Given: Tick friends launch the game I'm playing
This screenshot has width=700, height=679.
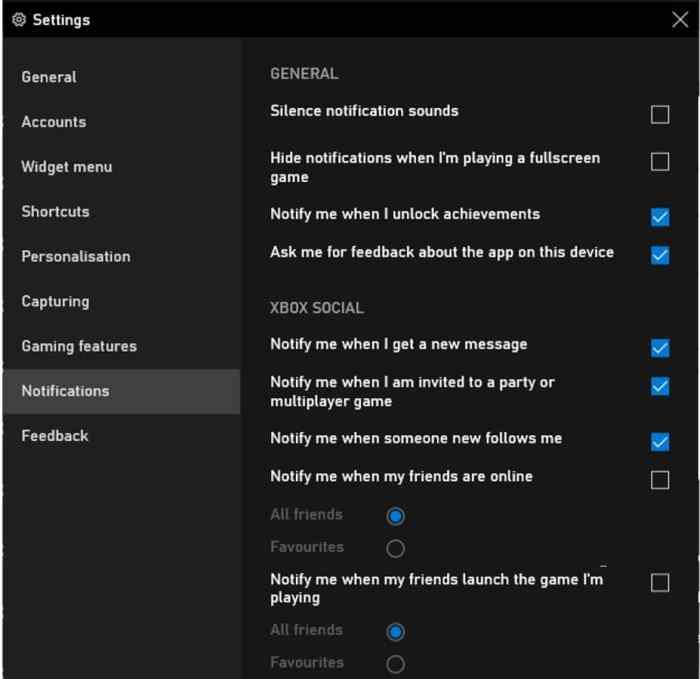Looking at the screenshot, I should pos(659,583).
